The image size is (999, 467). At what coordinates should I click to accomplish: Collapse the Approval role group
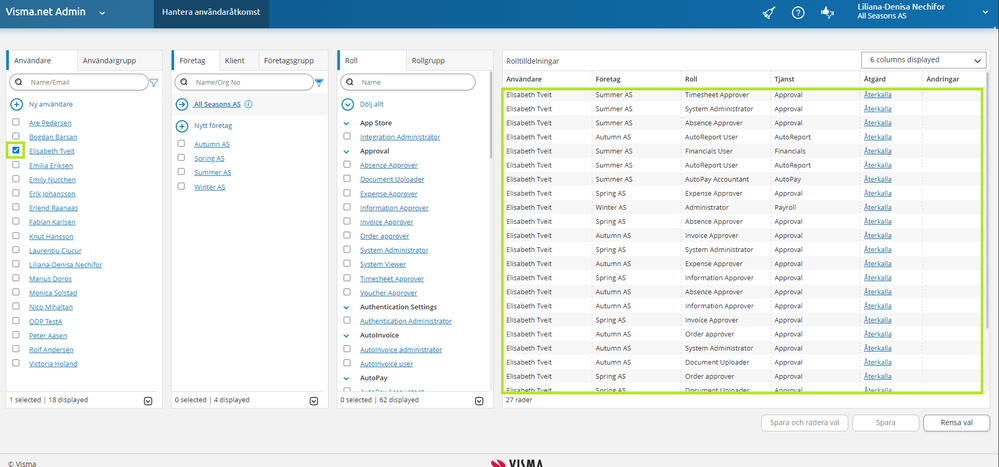click(x=347, y=152)
